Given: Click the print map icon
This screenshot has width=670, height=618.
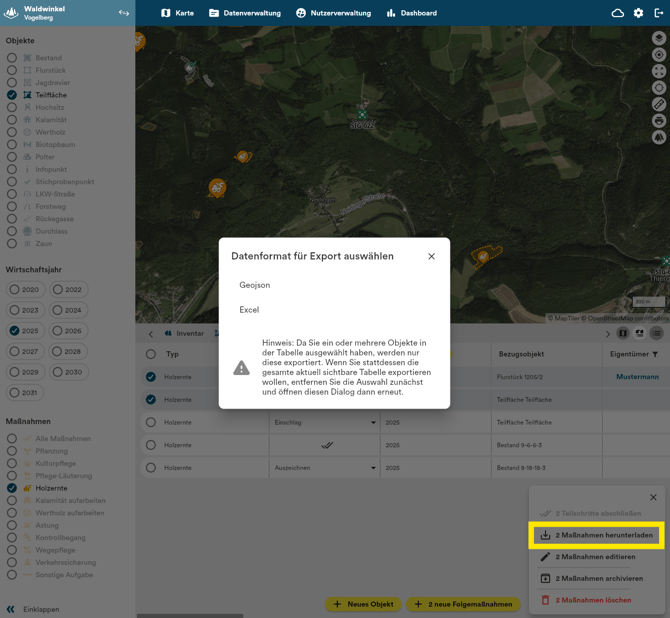Looking at the screenshot, I should pos(659,121).
